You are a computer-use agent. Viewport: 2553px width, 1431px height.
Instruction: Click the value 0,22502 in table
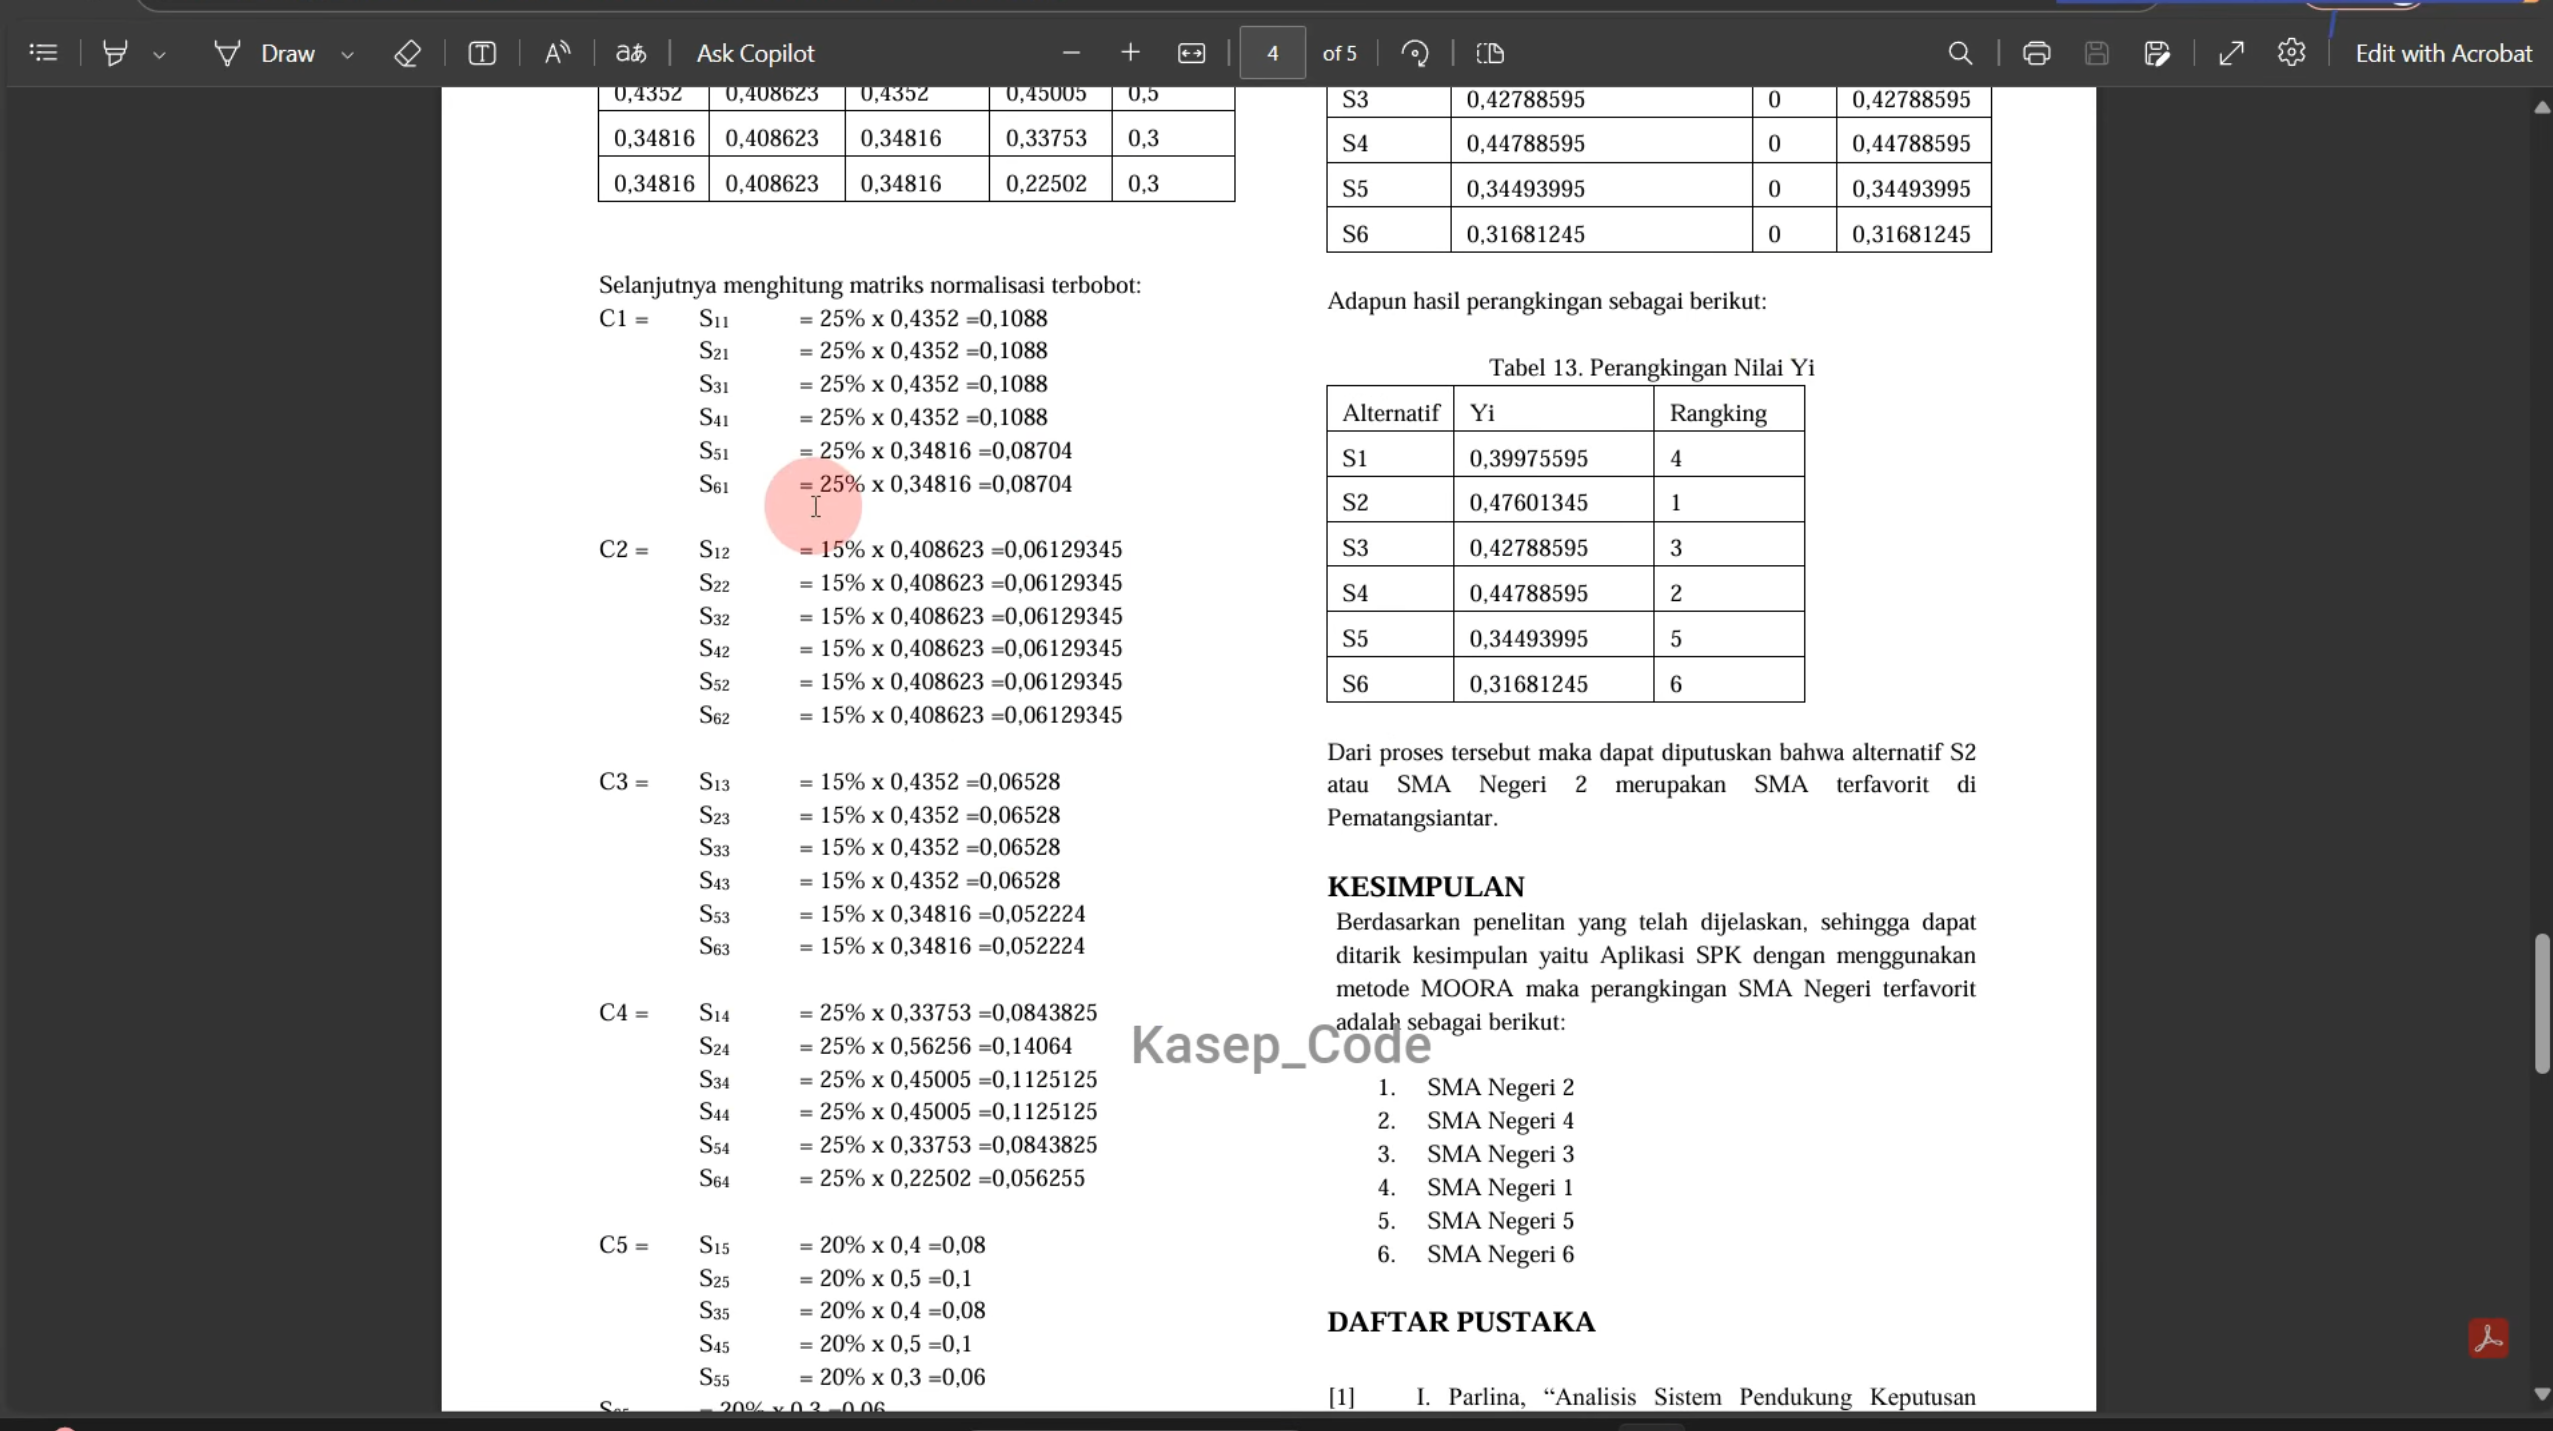tap(1045, 183)
